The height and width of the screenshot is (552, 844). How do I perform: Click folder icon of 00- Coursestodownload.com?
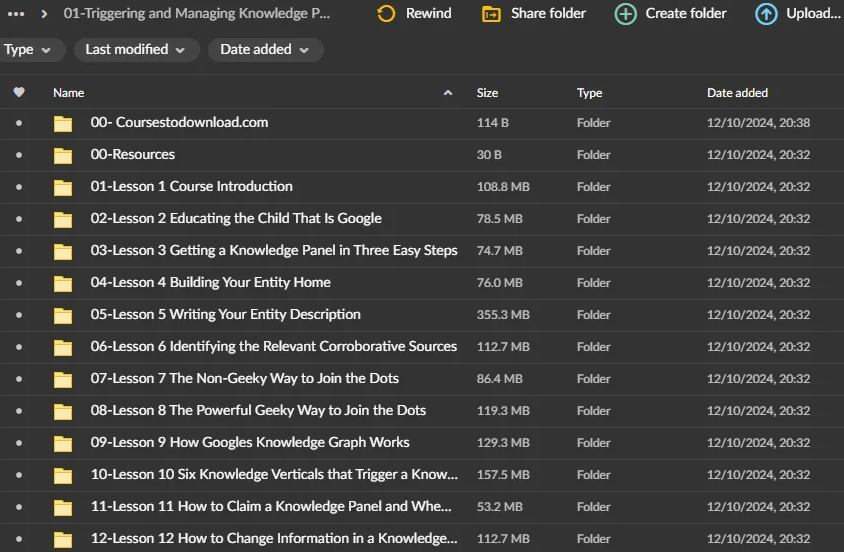point(63,123)
